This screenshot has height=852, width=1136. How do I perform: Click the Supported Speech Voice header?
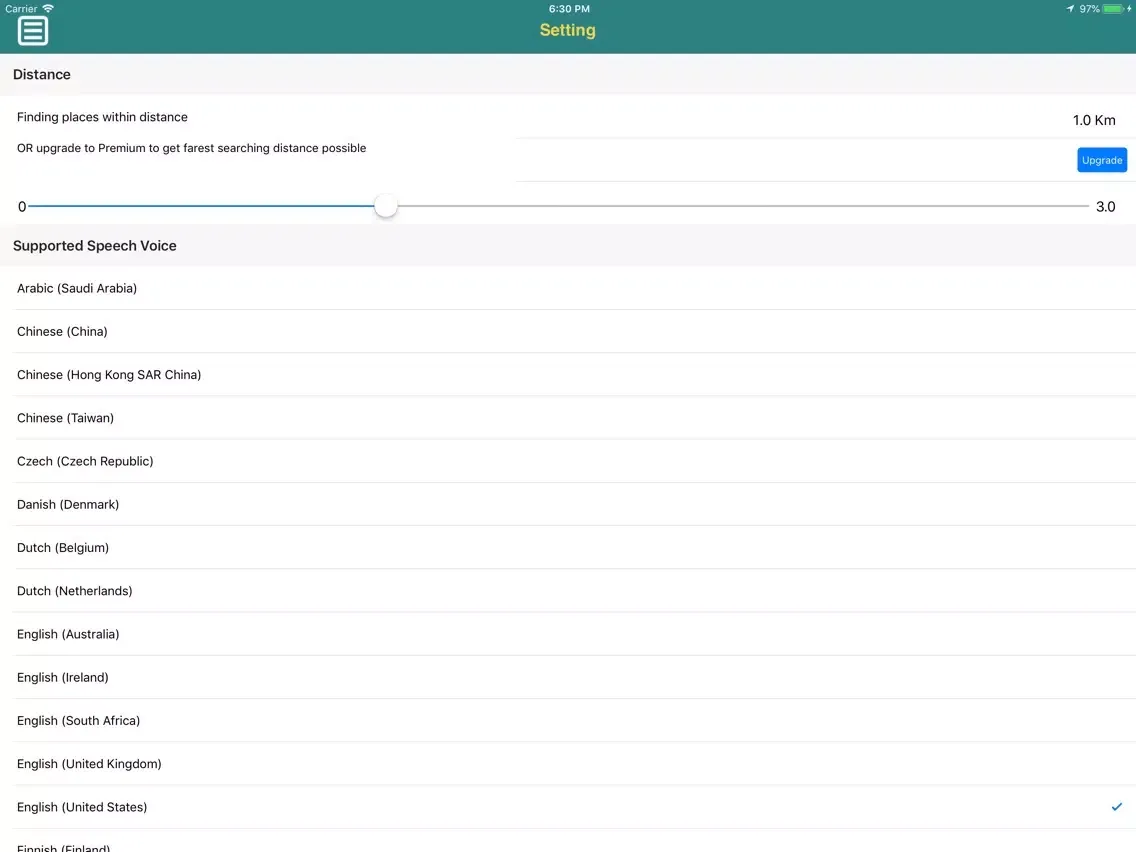95,246
